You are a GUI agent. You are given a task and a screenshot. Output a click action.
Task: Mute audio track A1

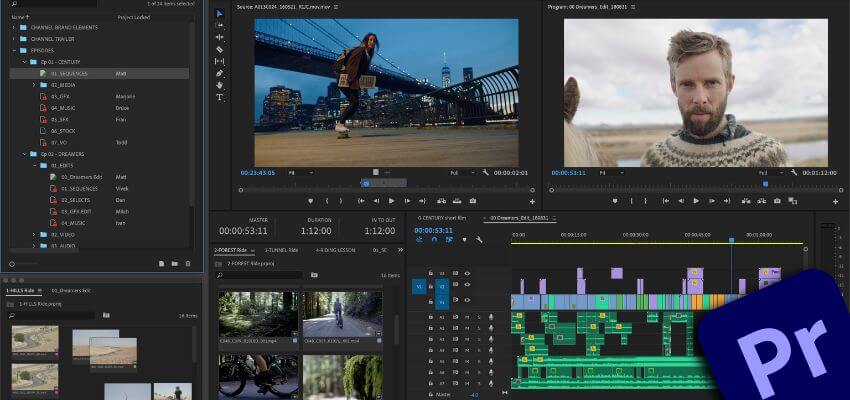pyautogui.click(x=467, y=316)
